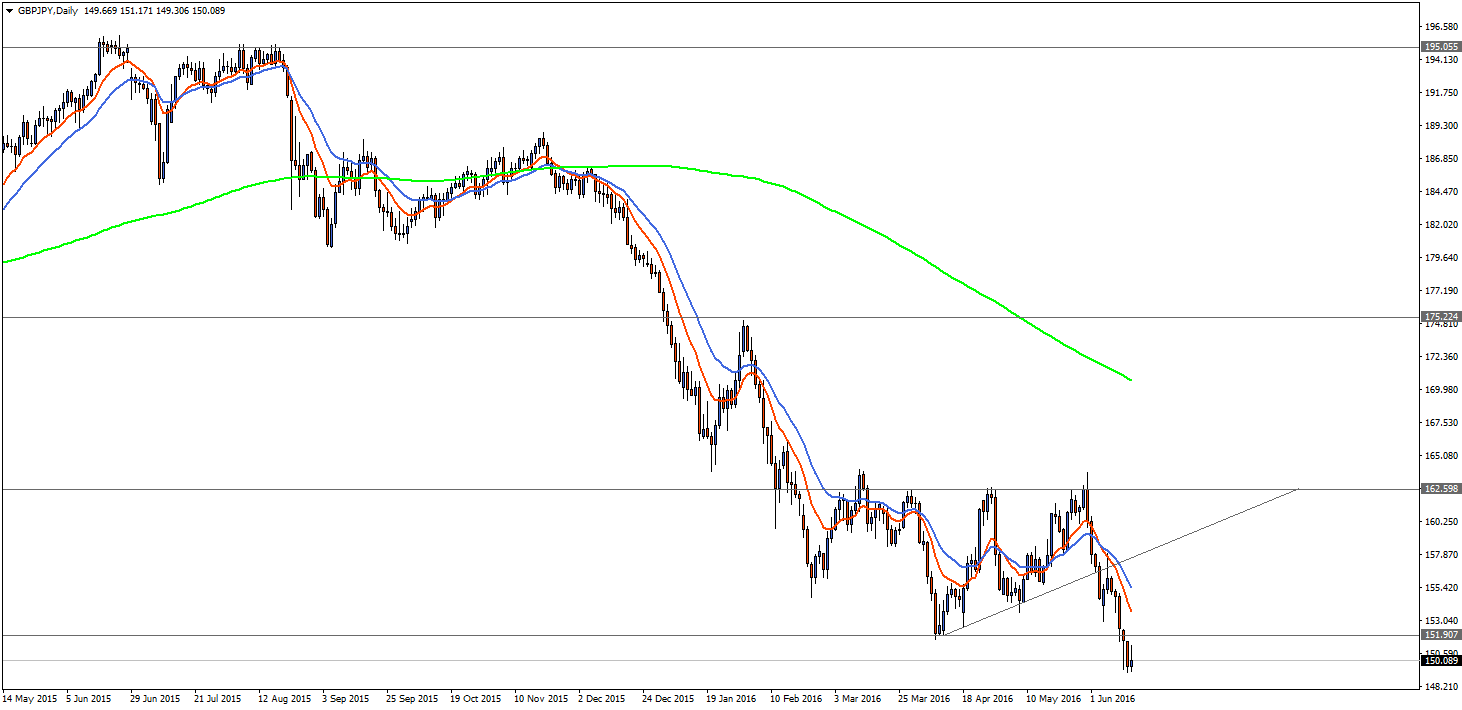Click the 10 Nov 2015 date label
1462x710 pixels.
click(540, 699)
